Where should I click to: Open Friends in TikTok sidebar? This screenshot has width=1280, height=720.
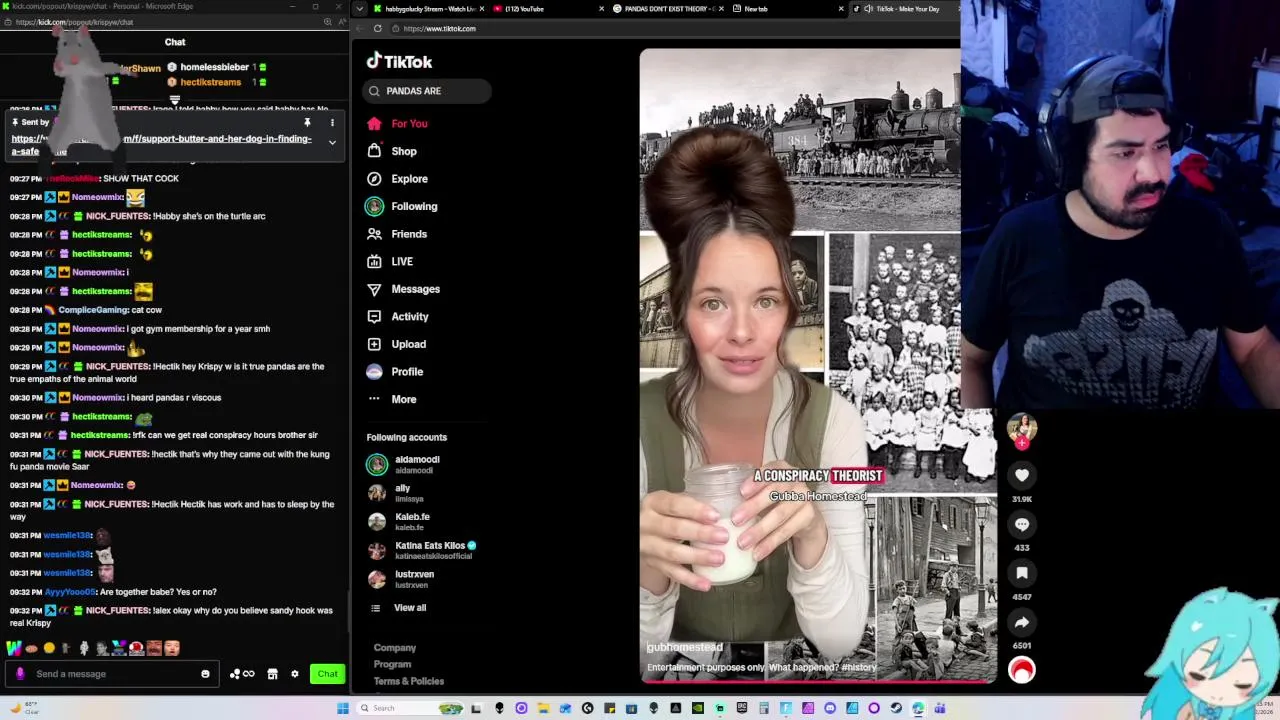coord(408,234)
